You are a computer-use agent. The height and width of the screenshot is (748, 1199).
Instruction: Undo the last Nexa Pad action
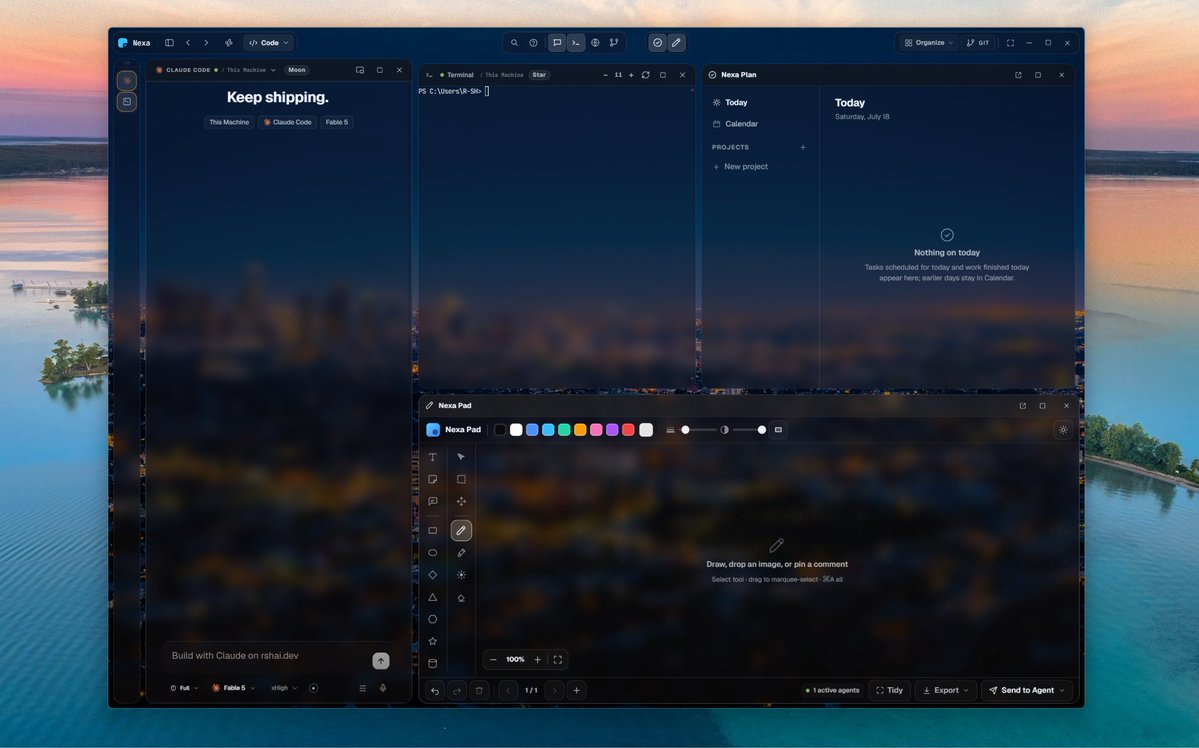(x=434, y=691)
